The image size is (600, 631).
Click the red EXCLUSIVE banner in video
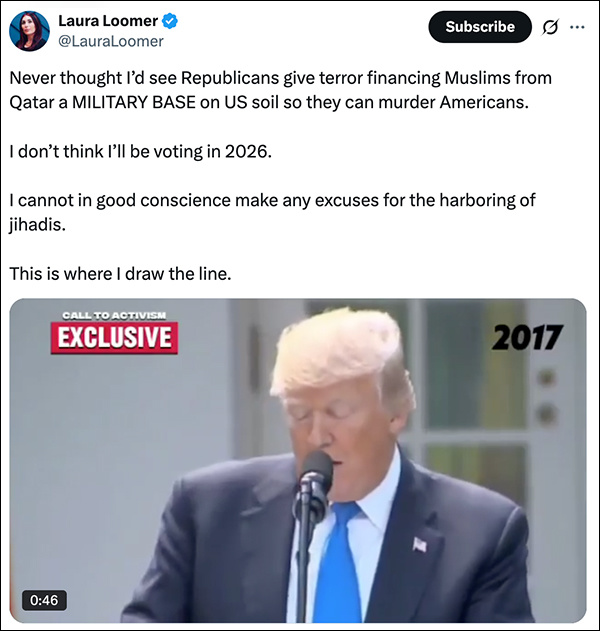tap(114, 337)
